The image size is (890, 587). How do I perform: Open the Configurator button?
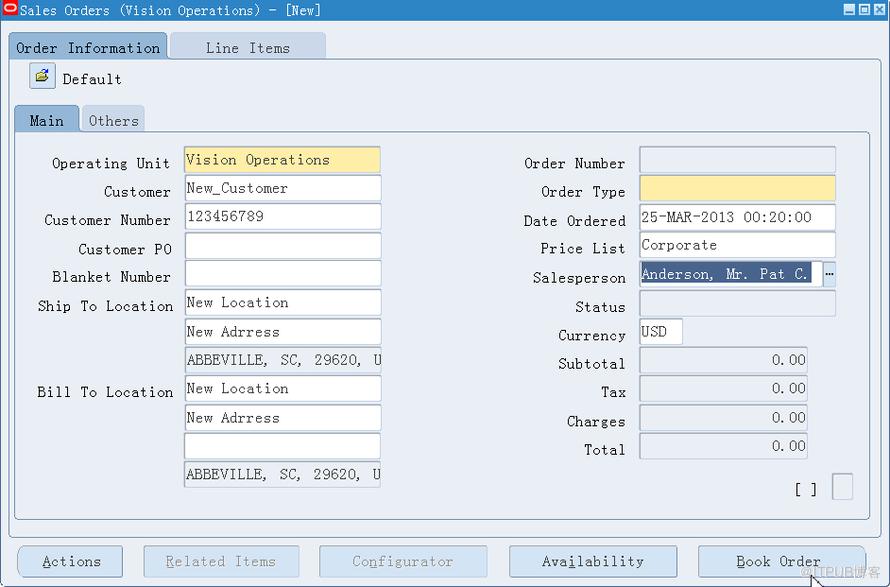(403, 561)
